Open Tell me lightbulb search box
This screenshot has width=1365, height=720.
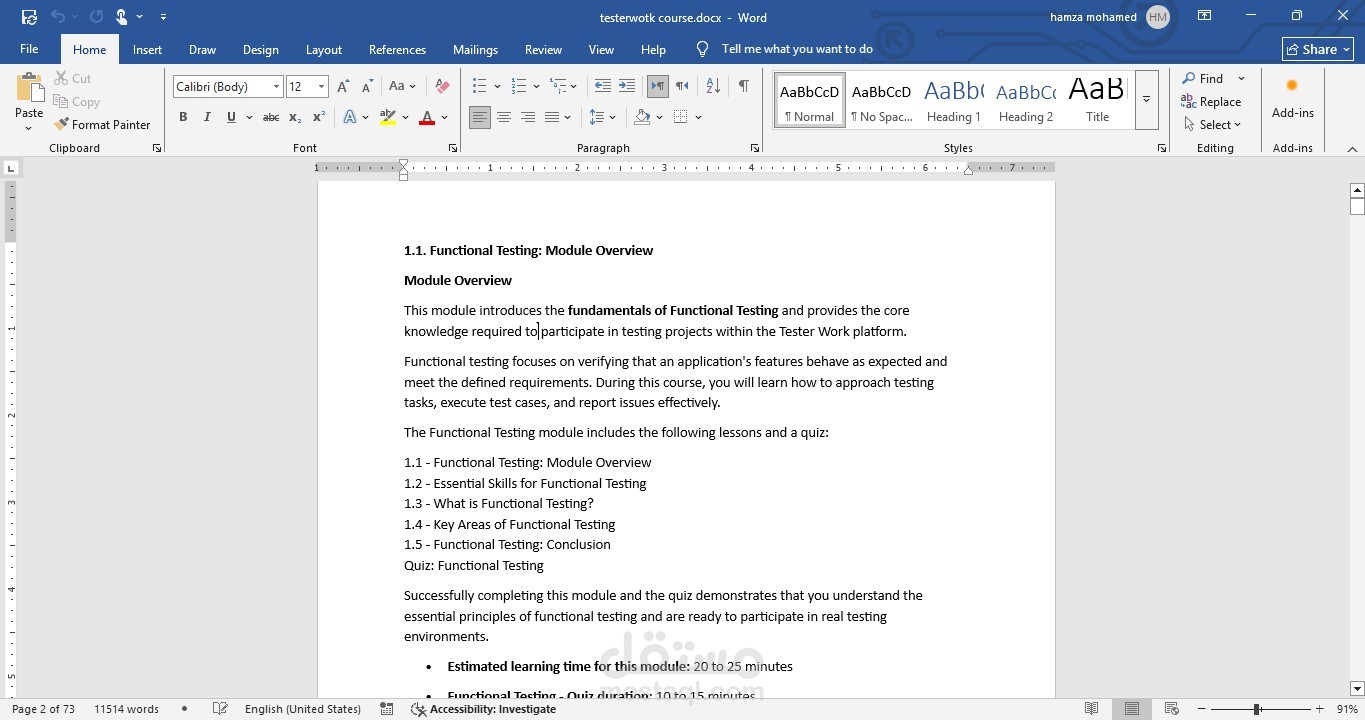coord(785,49)
